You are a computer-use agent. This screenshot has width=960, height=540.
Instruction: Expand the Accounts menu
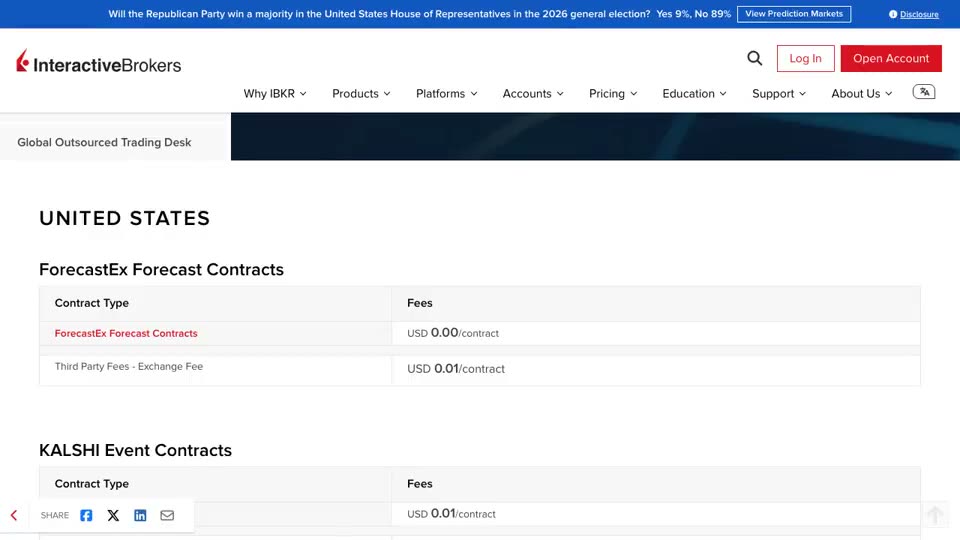click(533, 94)
